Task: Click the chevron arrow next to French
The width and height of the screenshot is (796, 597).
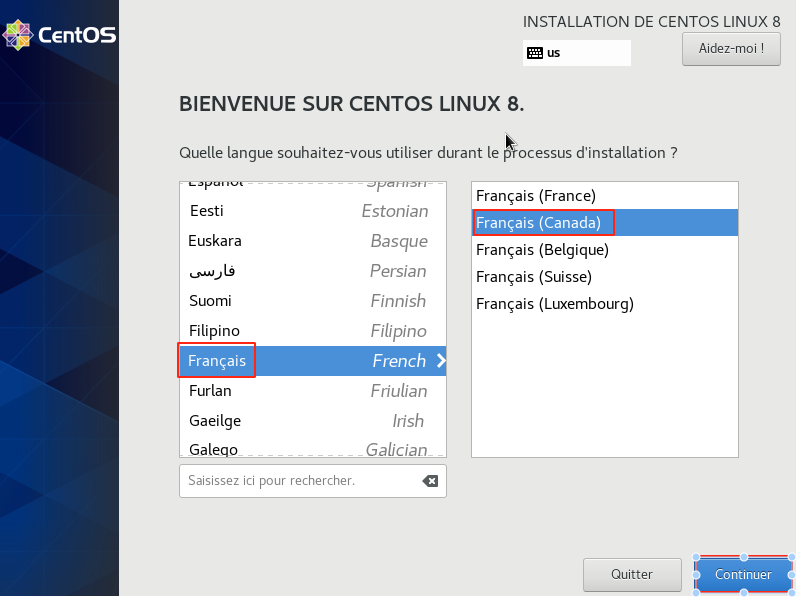Action: 441,361
